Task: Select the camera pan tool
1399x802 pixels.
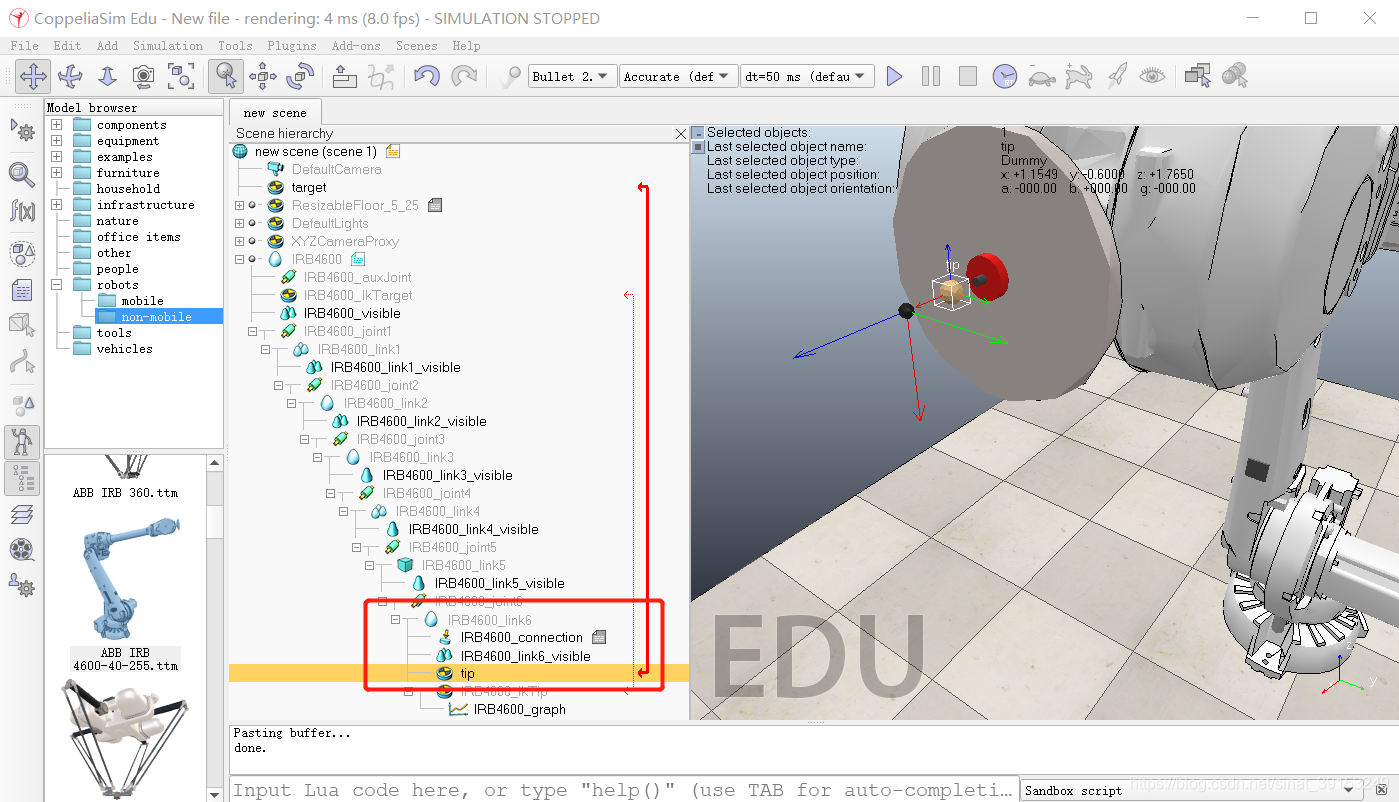Action: point(33,76)
